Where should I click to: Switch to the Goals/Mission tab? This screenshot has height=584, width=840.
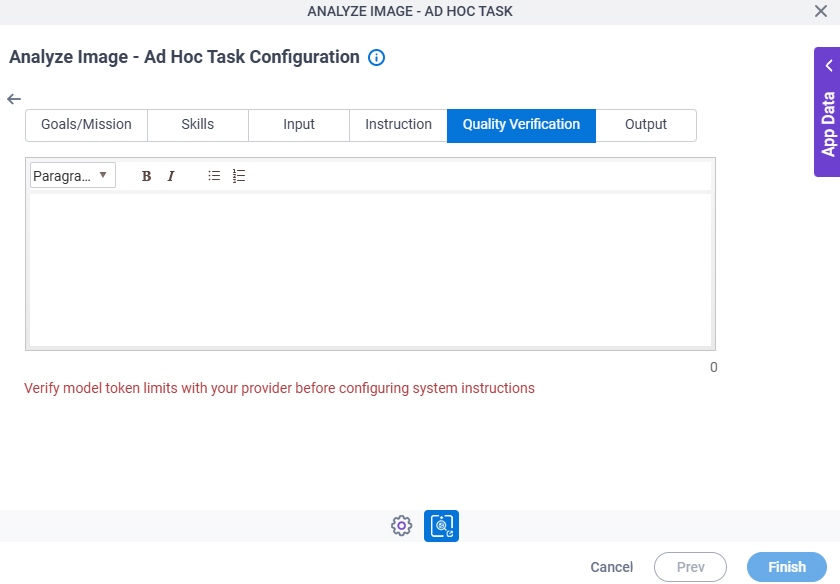point(86,125)
